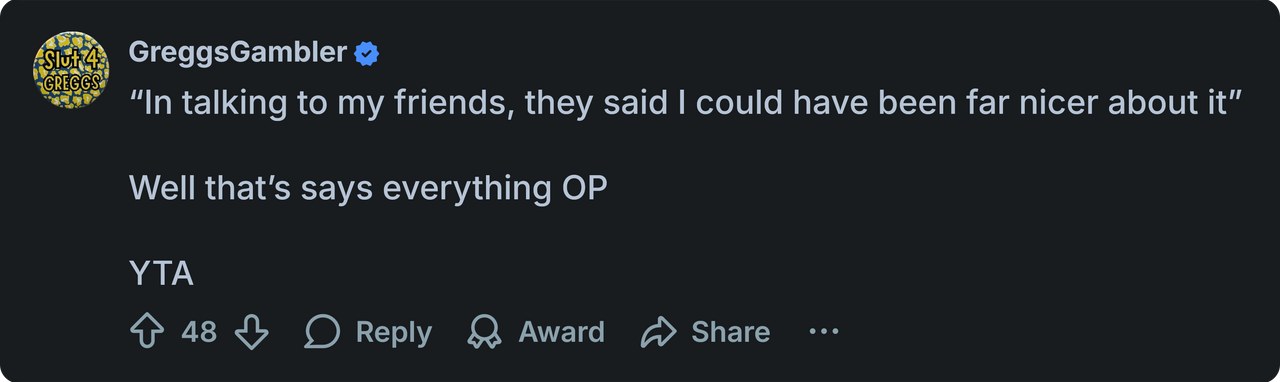Open the Slut 4 Greggs avatar
Image resolution: width=1280 pixels, height=382 pixels.
tap(71, 67)
